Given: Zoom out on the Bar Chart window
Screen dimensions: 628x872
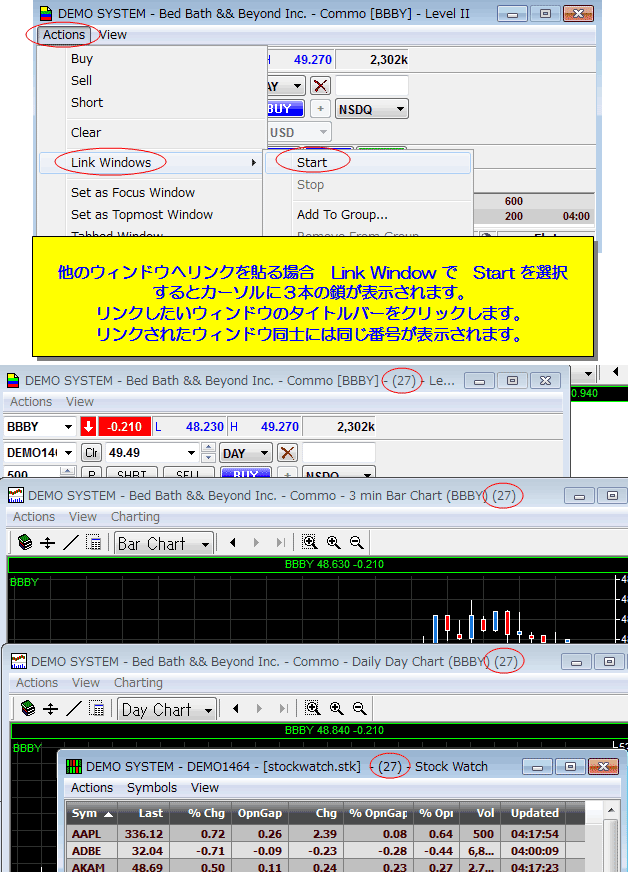Looking at the screenshot, I should (x=357, y=542).
